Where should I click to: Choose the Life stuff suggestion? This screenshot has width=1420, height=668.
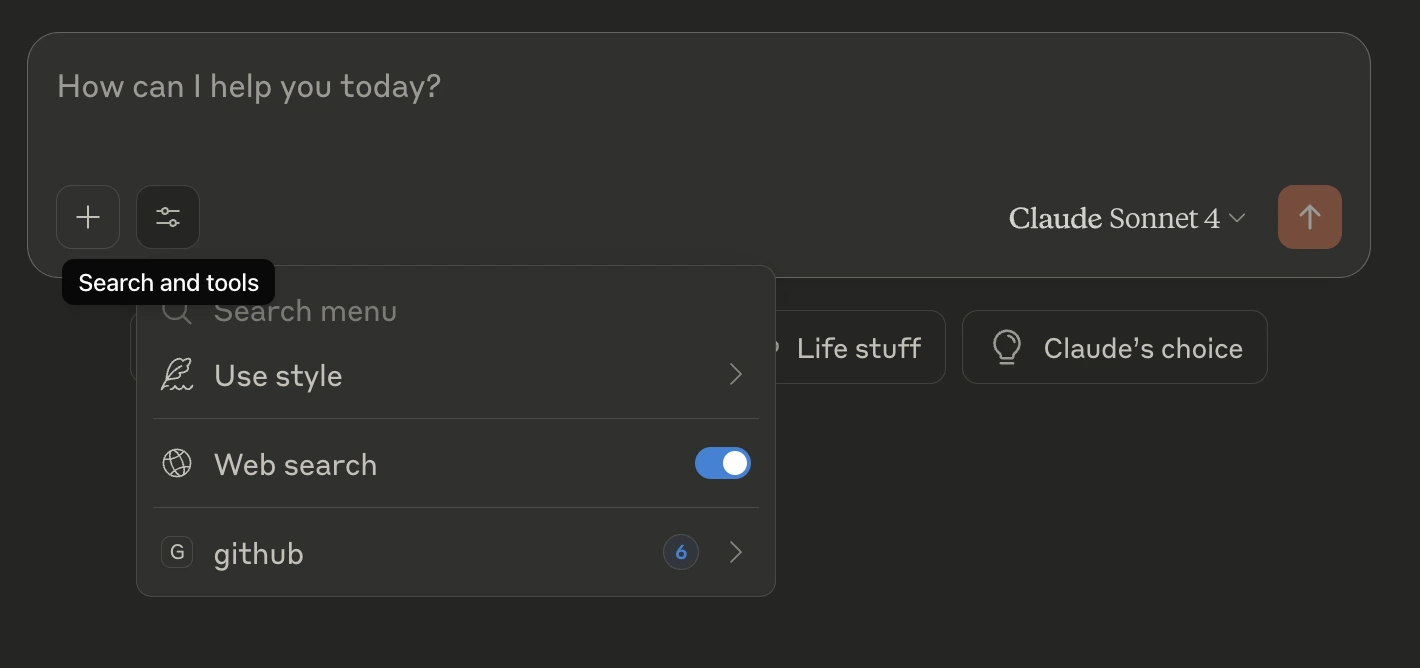click(858, 348)
